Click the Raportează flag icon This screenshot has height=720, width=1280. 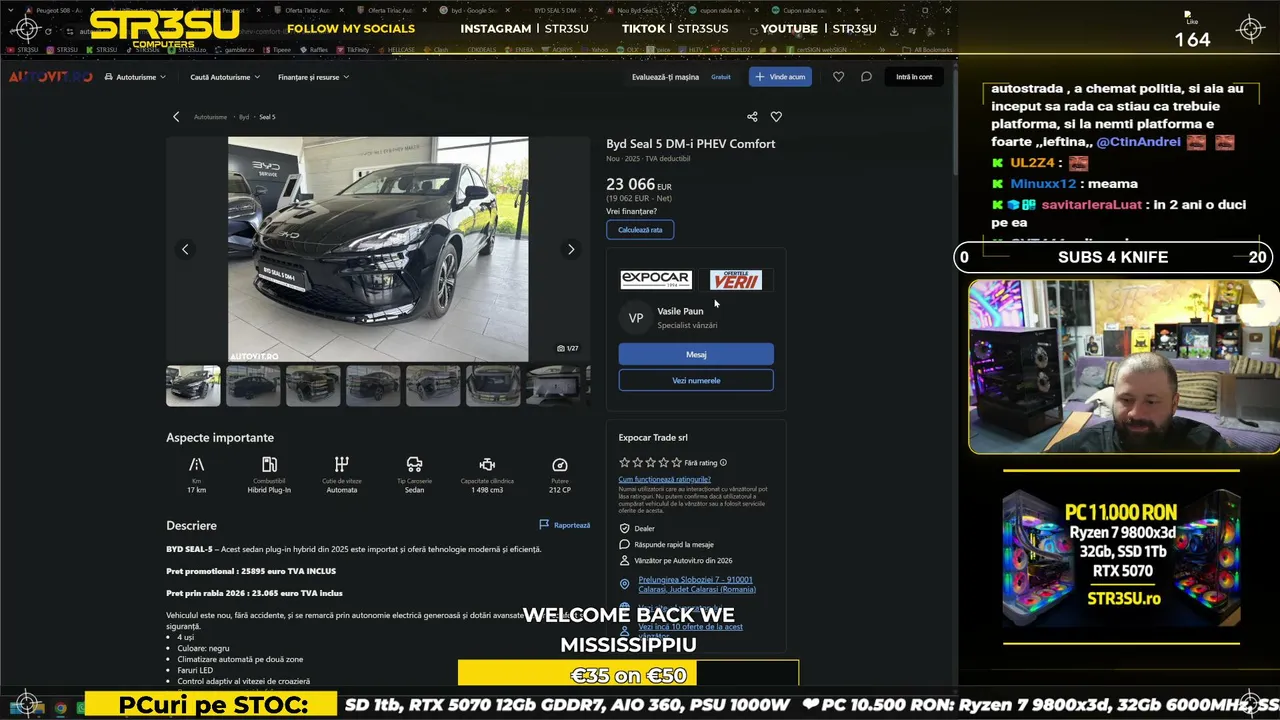(544, 525)
